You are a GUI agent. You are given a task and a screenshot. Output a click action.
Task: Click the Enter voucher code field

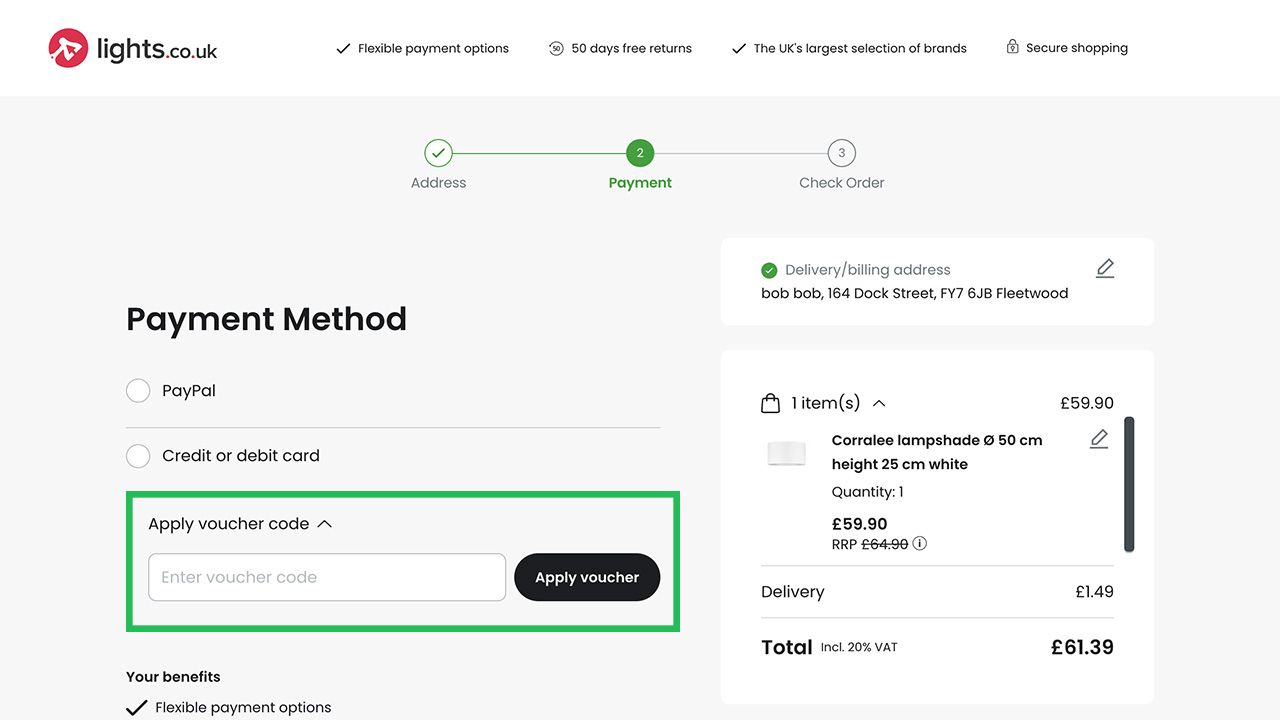tap(327, 577)
